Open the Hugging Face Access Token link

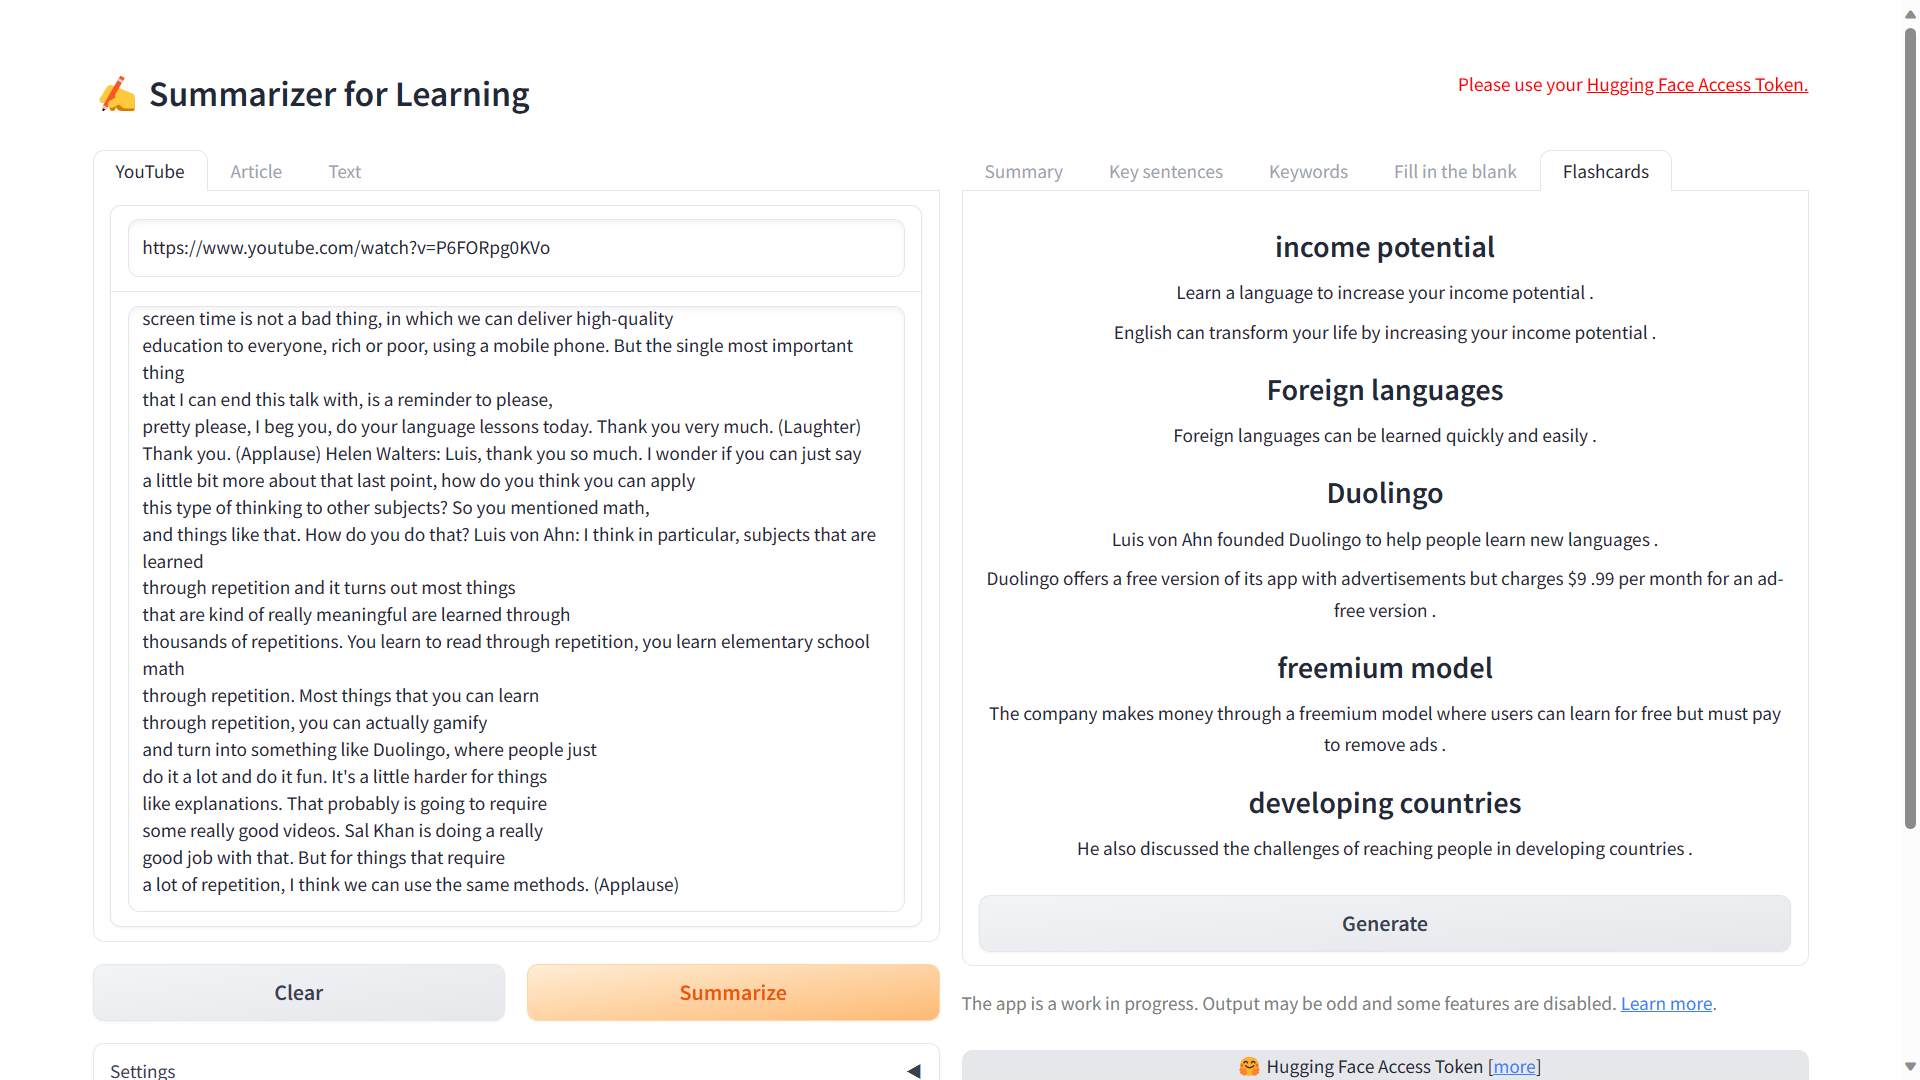click(x=1697, y=85)
